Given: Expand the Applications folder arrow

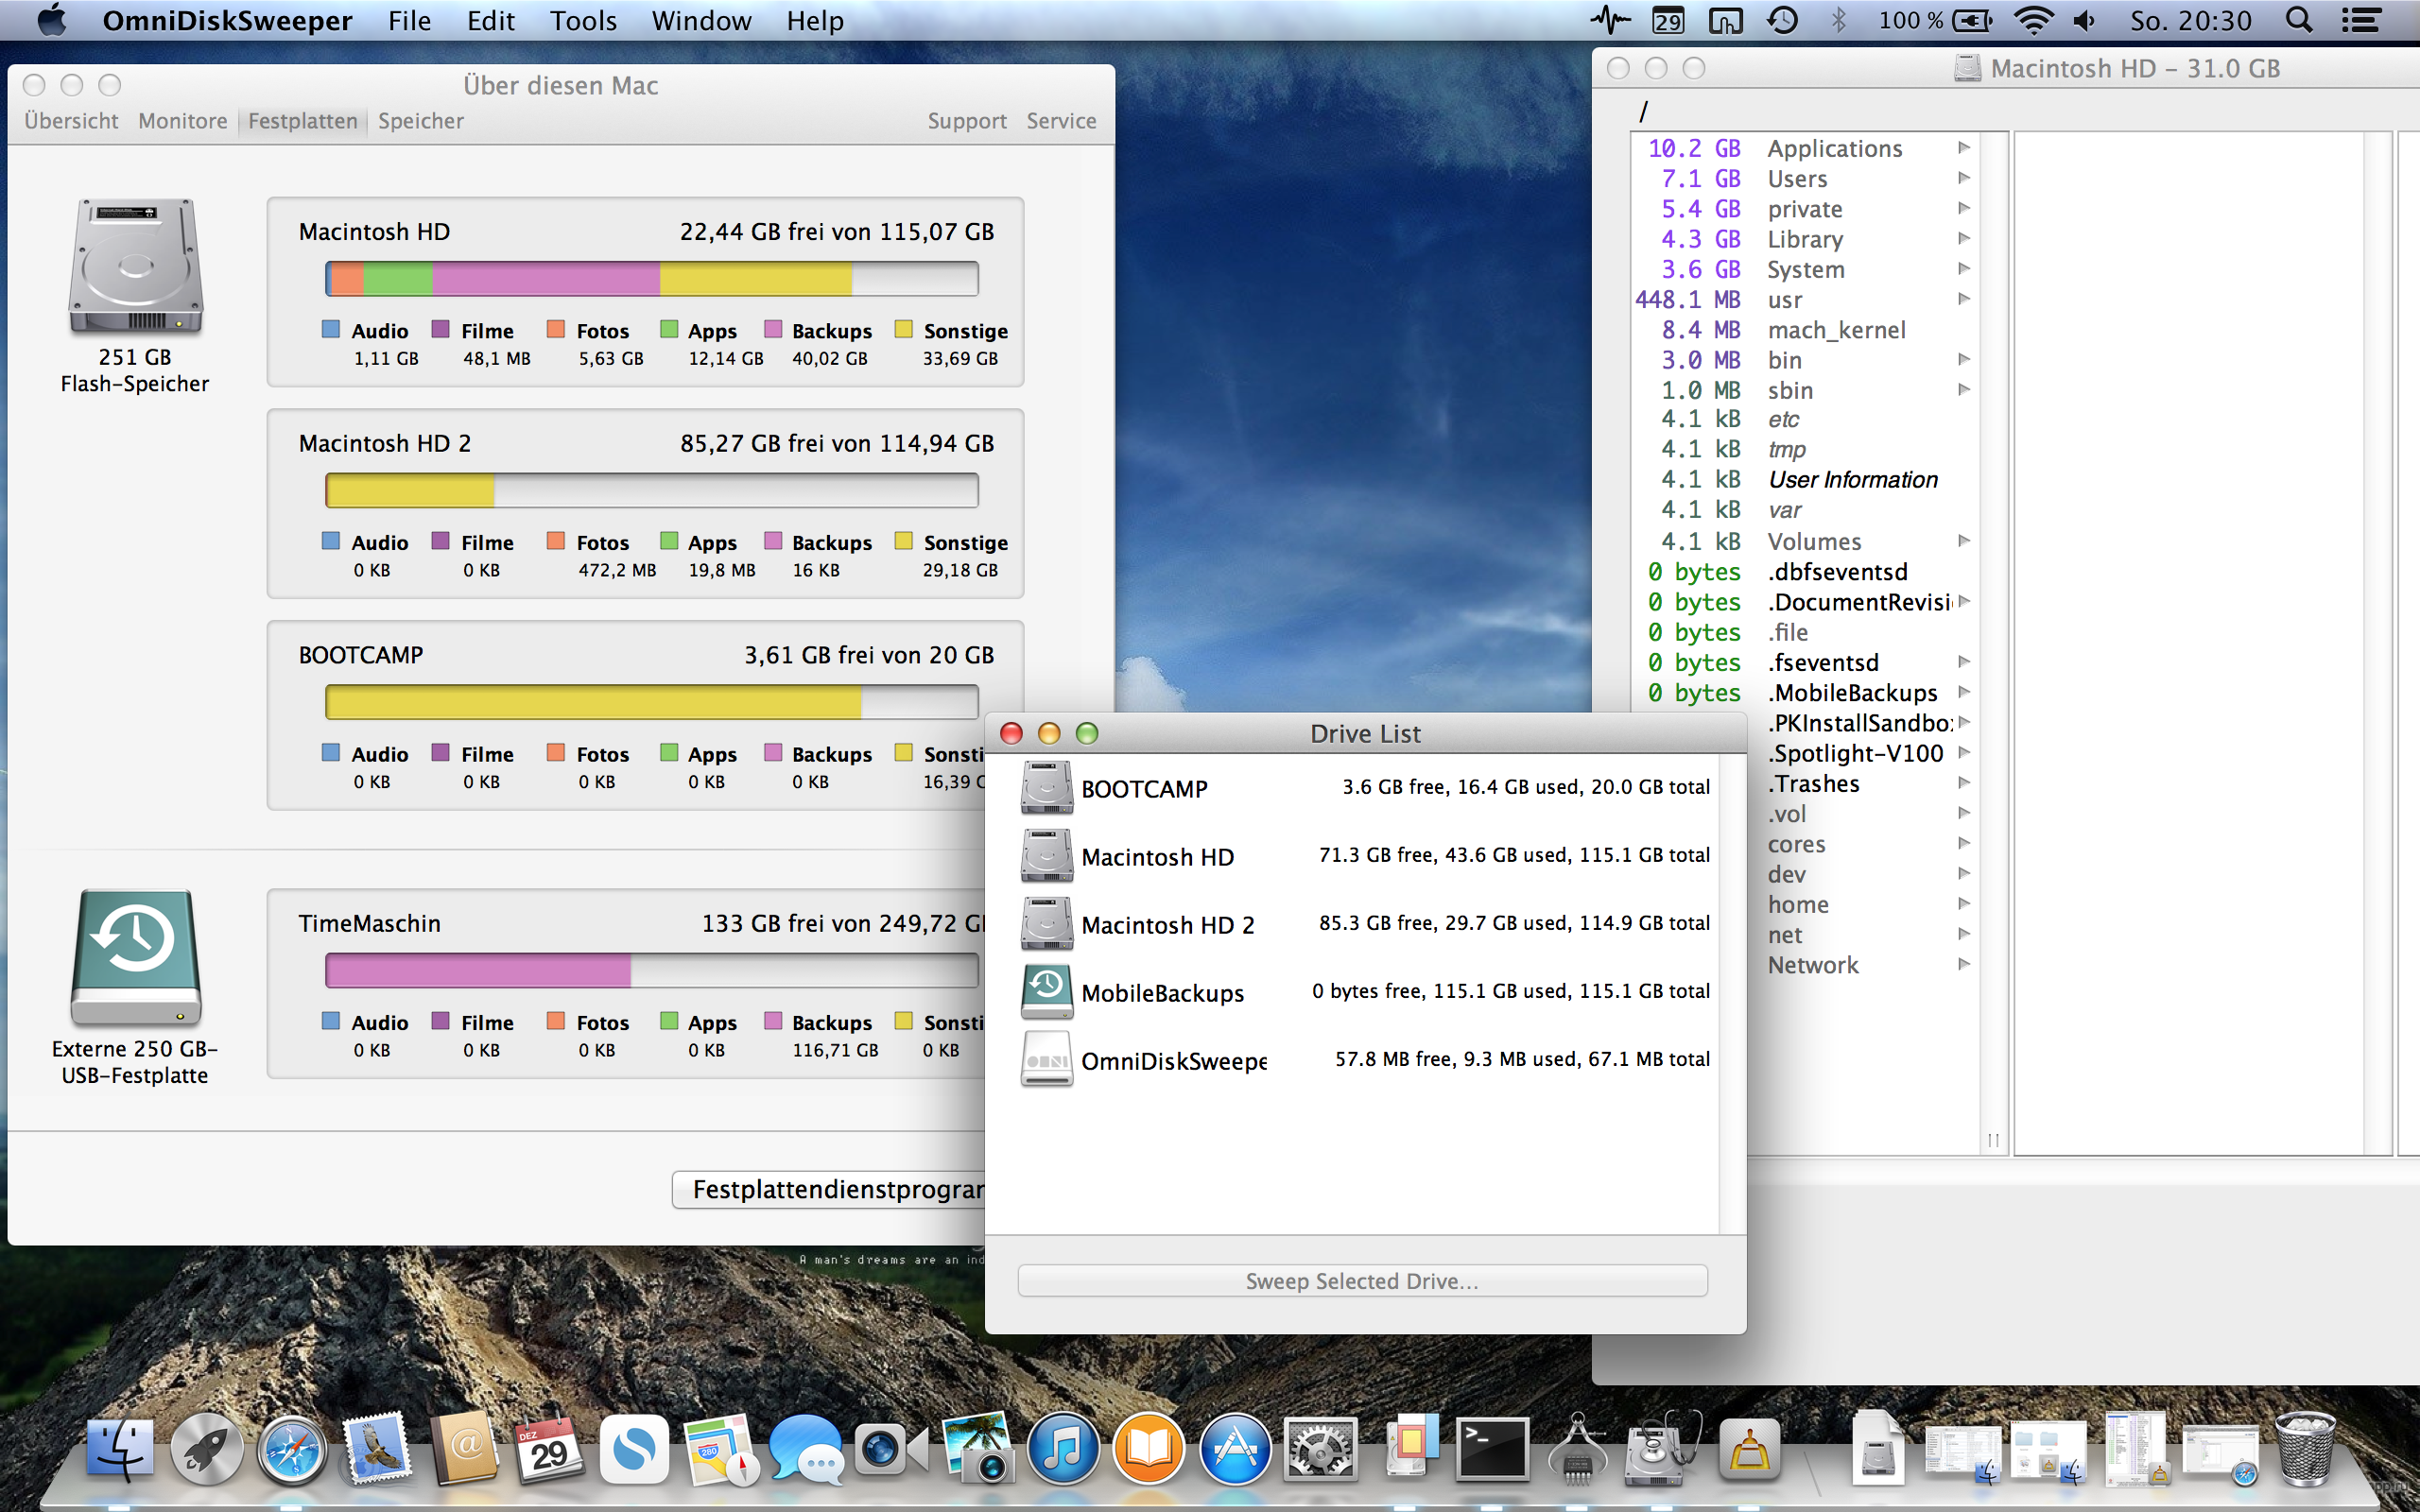Looking at the screenshot, I should click(x=1964, y=148).
